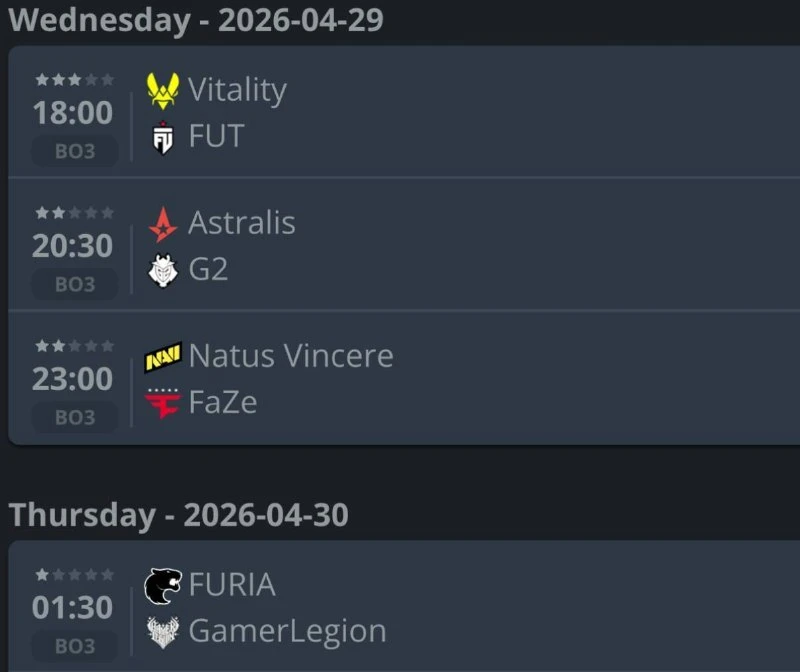Open the Natus Vincere team name
This screenshot has height=672, width=800.
click(291, 356)
